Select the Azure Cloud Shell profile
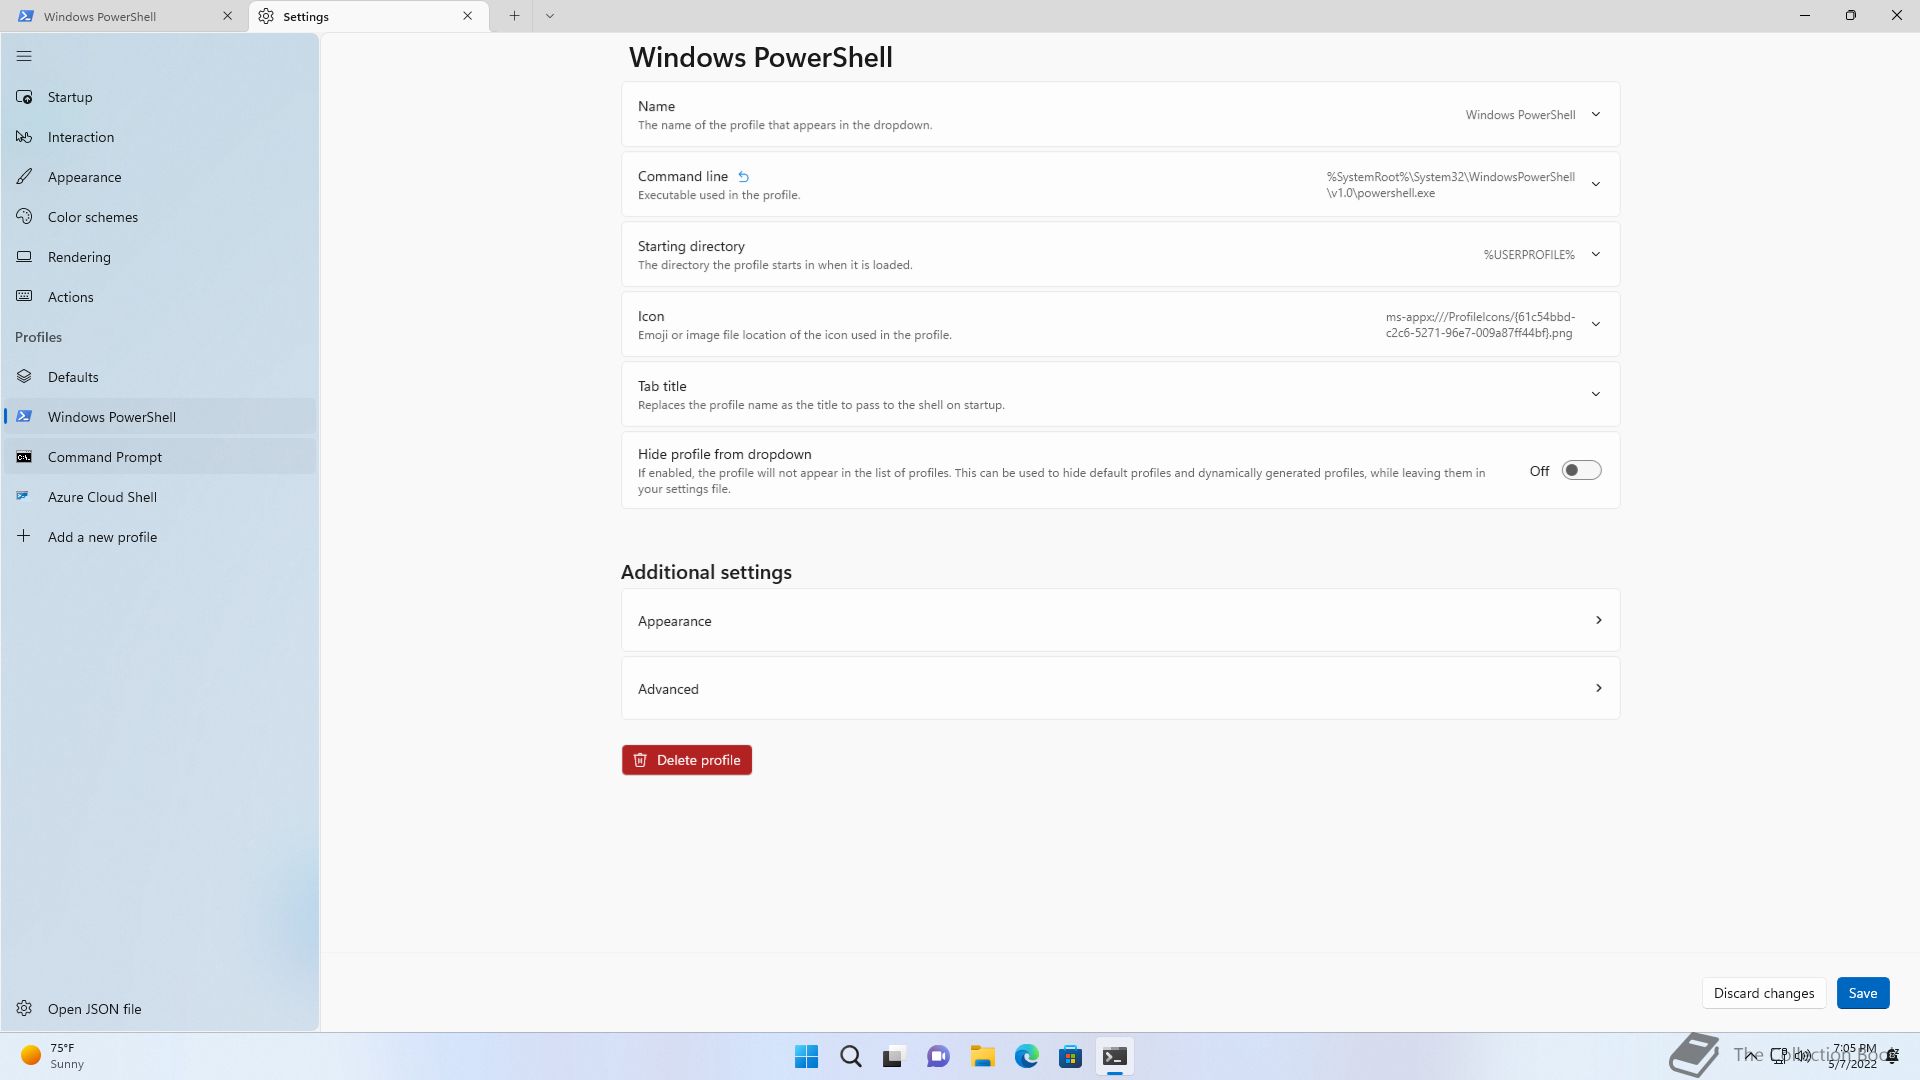 coord(160,497)
